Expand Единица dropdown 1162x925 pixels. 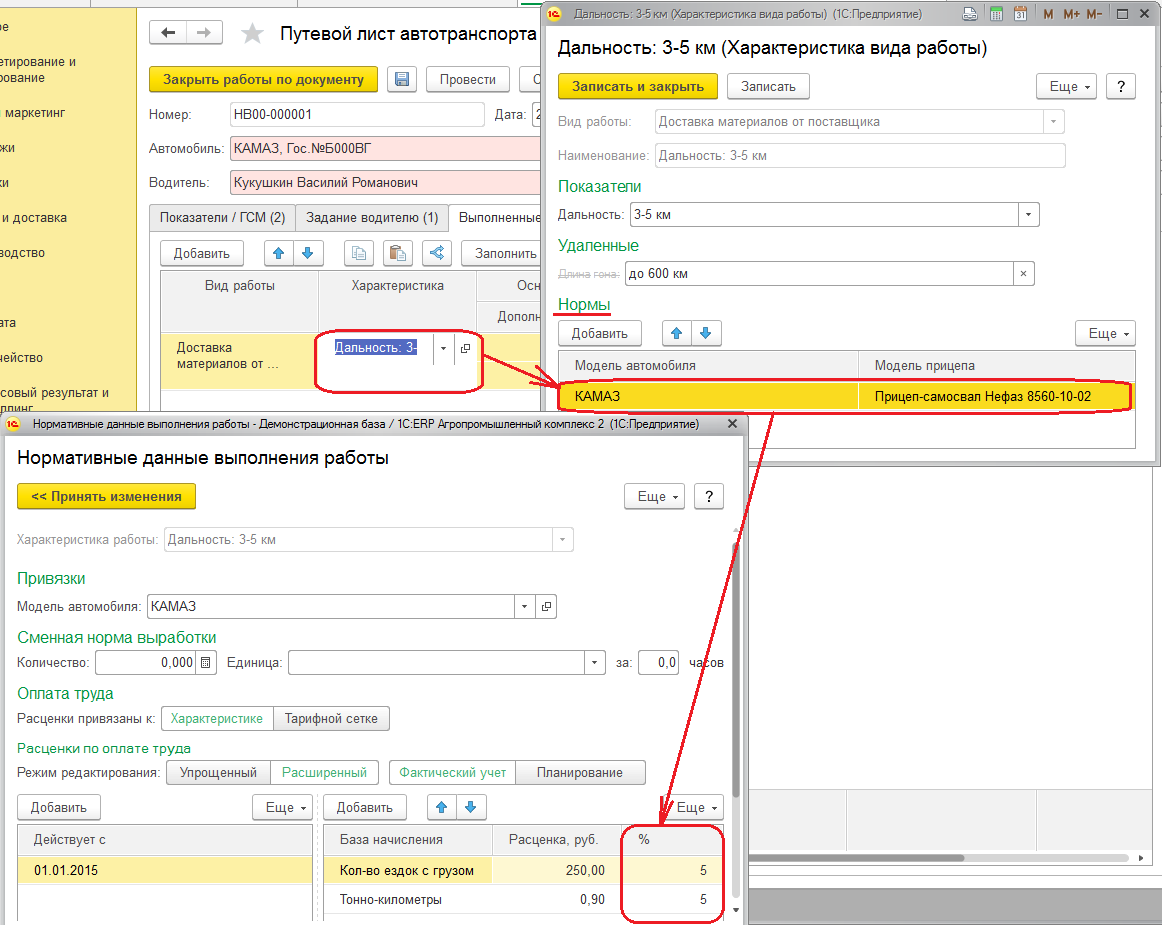point(594,663)
